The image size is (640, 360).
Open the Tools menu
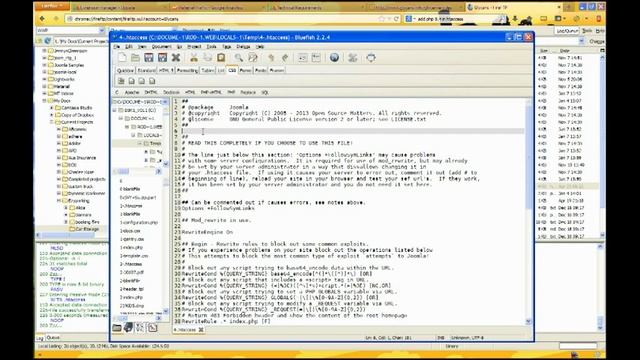(x=211, y=47)
